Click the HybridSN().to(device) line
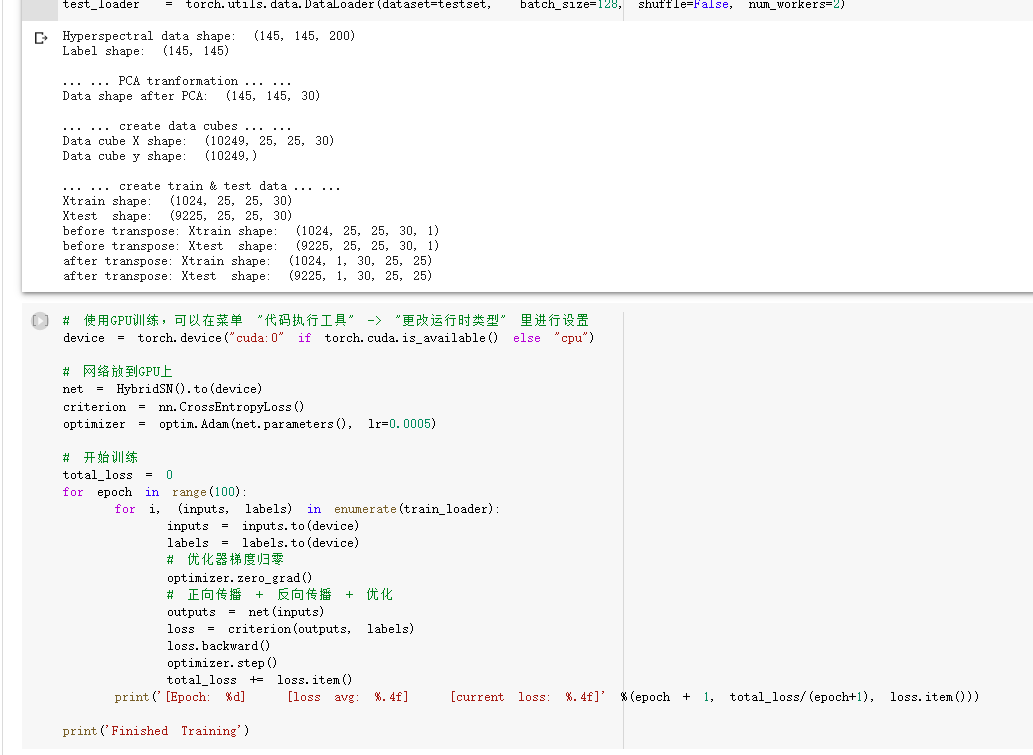This screenshot has height=755, width=1033. (163, 389)
